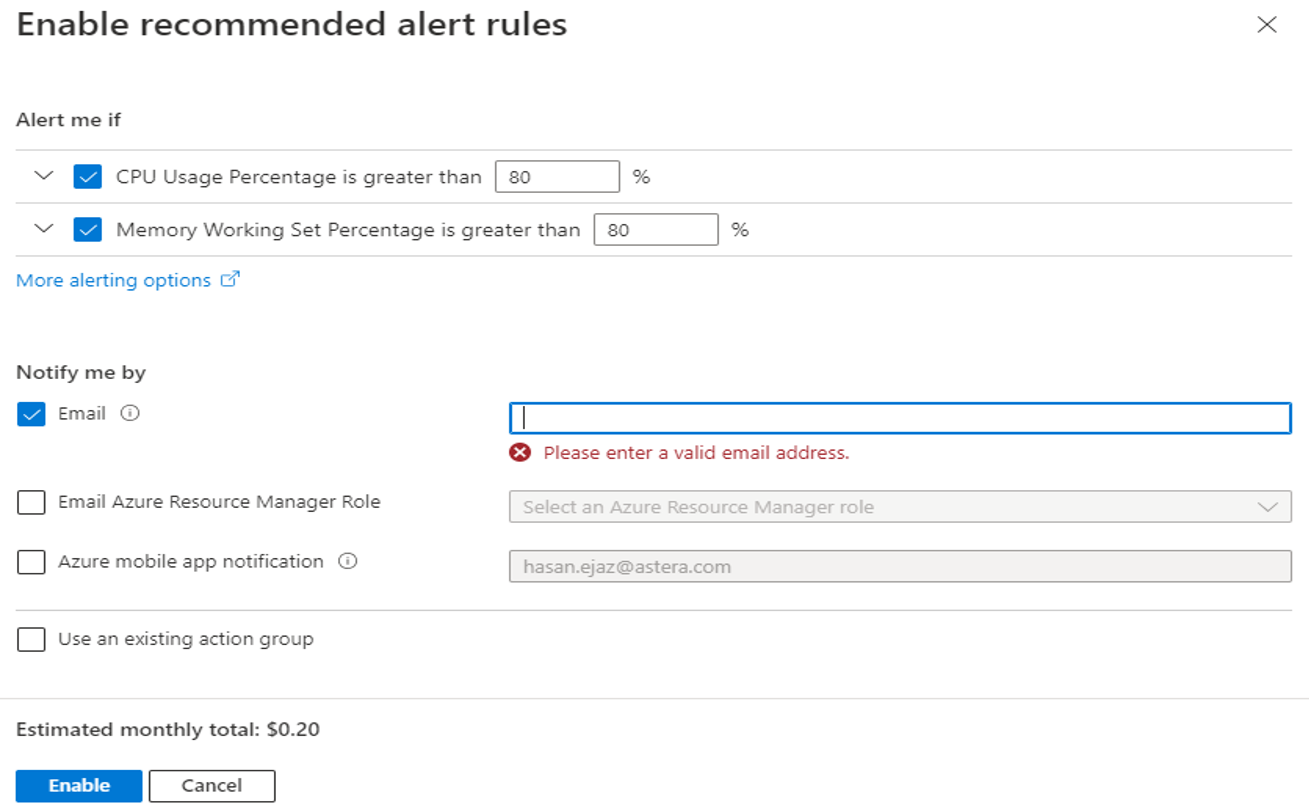This screenshot has width=1309, height=808.
Task: Enable Email Azure Resource Manager Role checkbox
Action: tap(31, 502)
